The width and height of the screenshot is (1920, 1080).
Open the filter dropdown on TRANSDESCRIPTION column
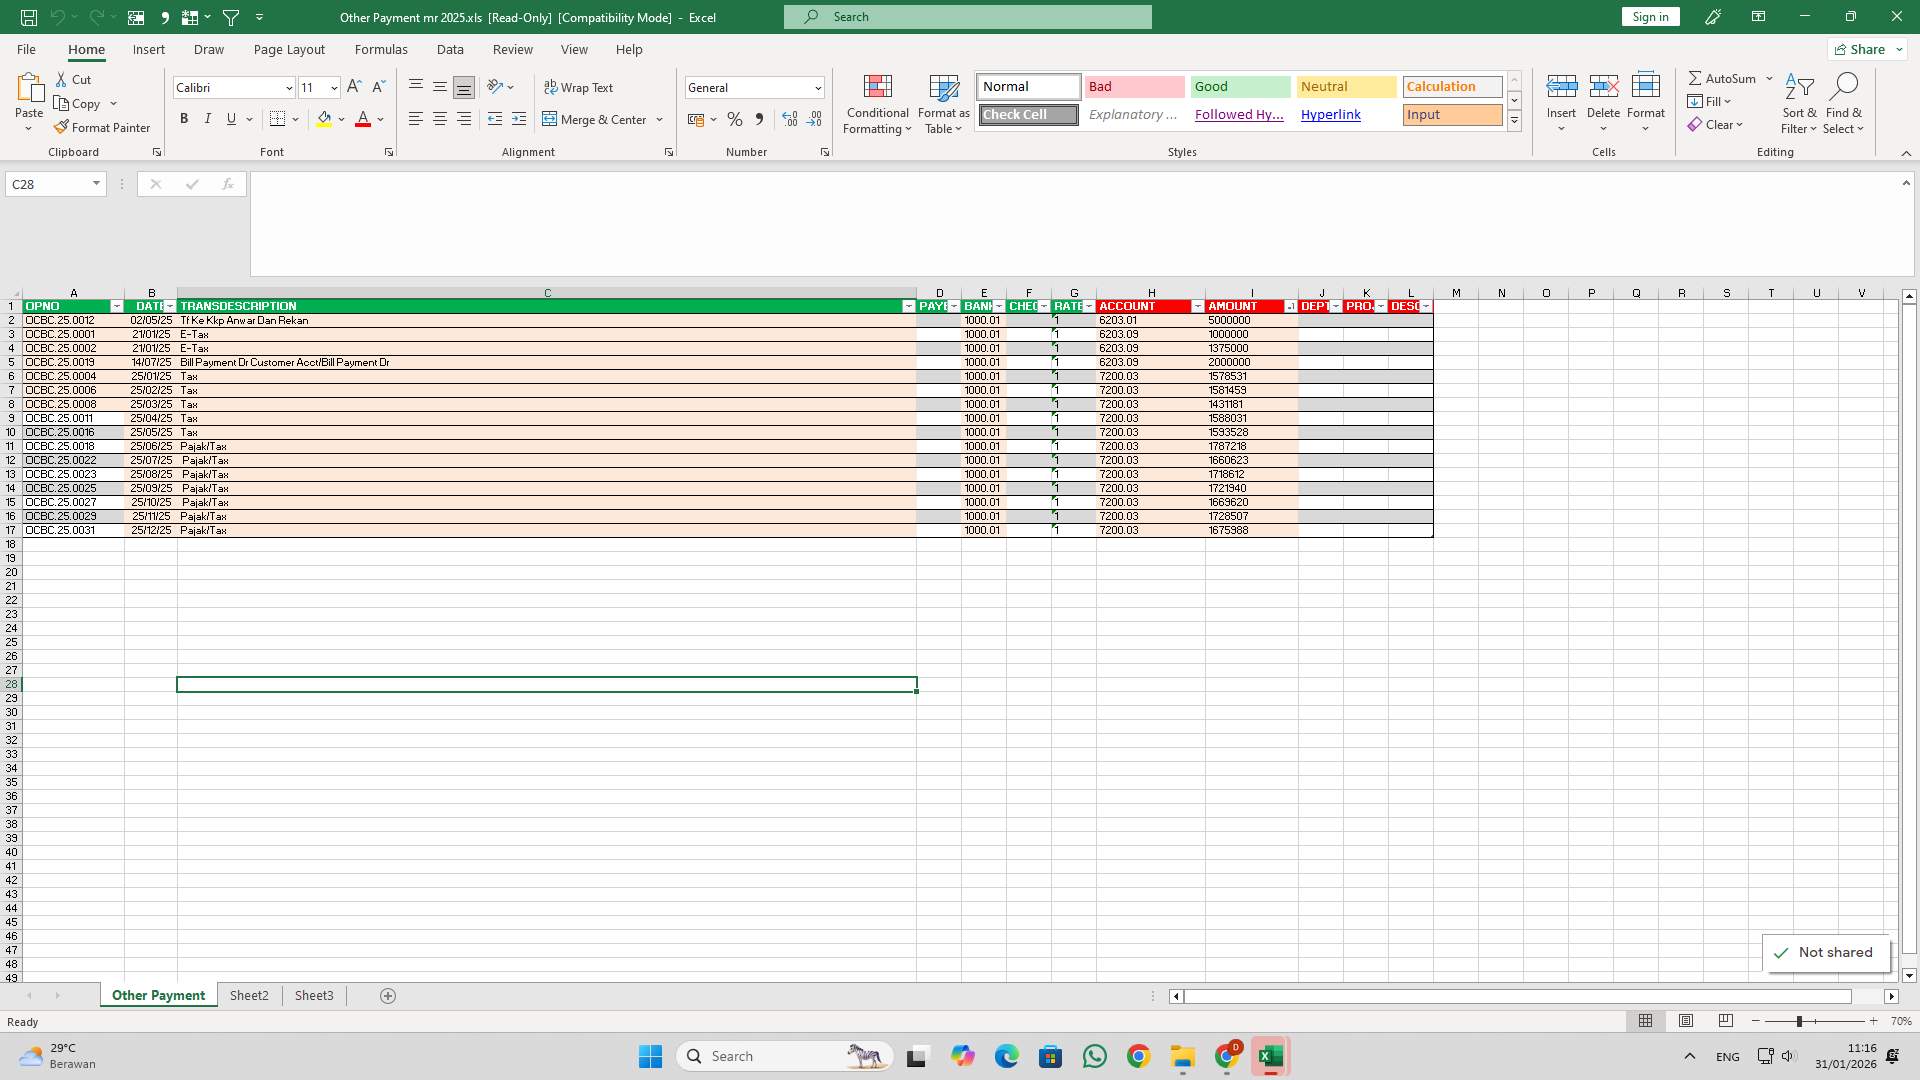click(908, 306)
